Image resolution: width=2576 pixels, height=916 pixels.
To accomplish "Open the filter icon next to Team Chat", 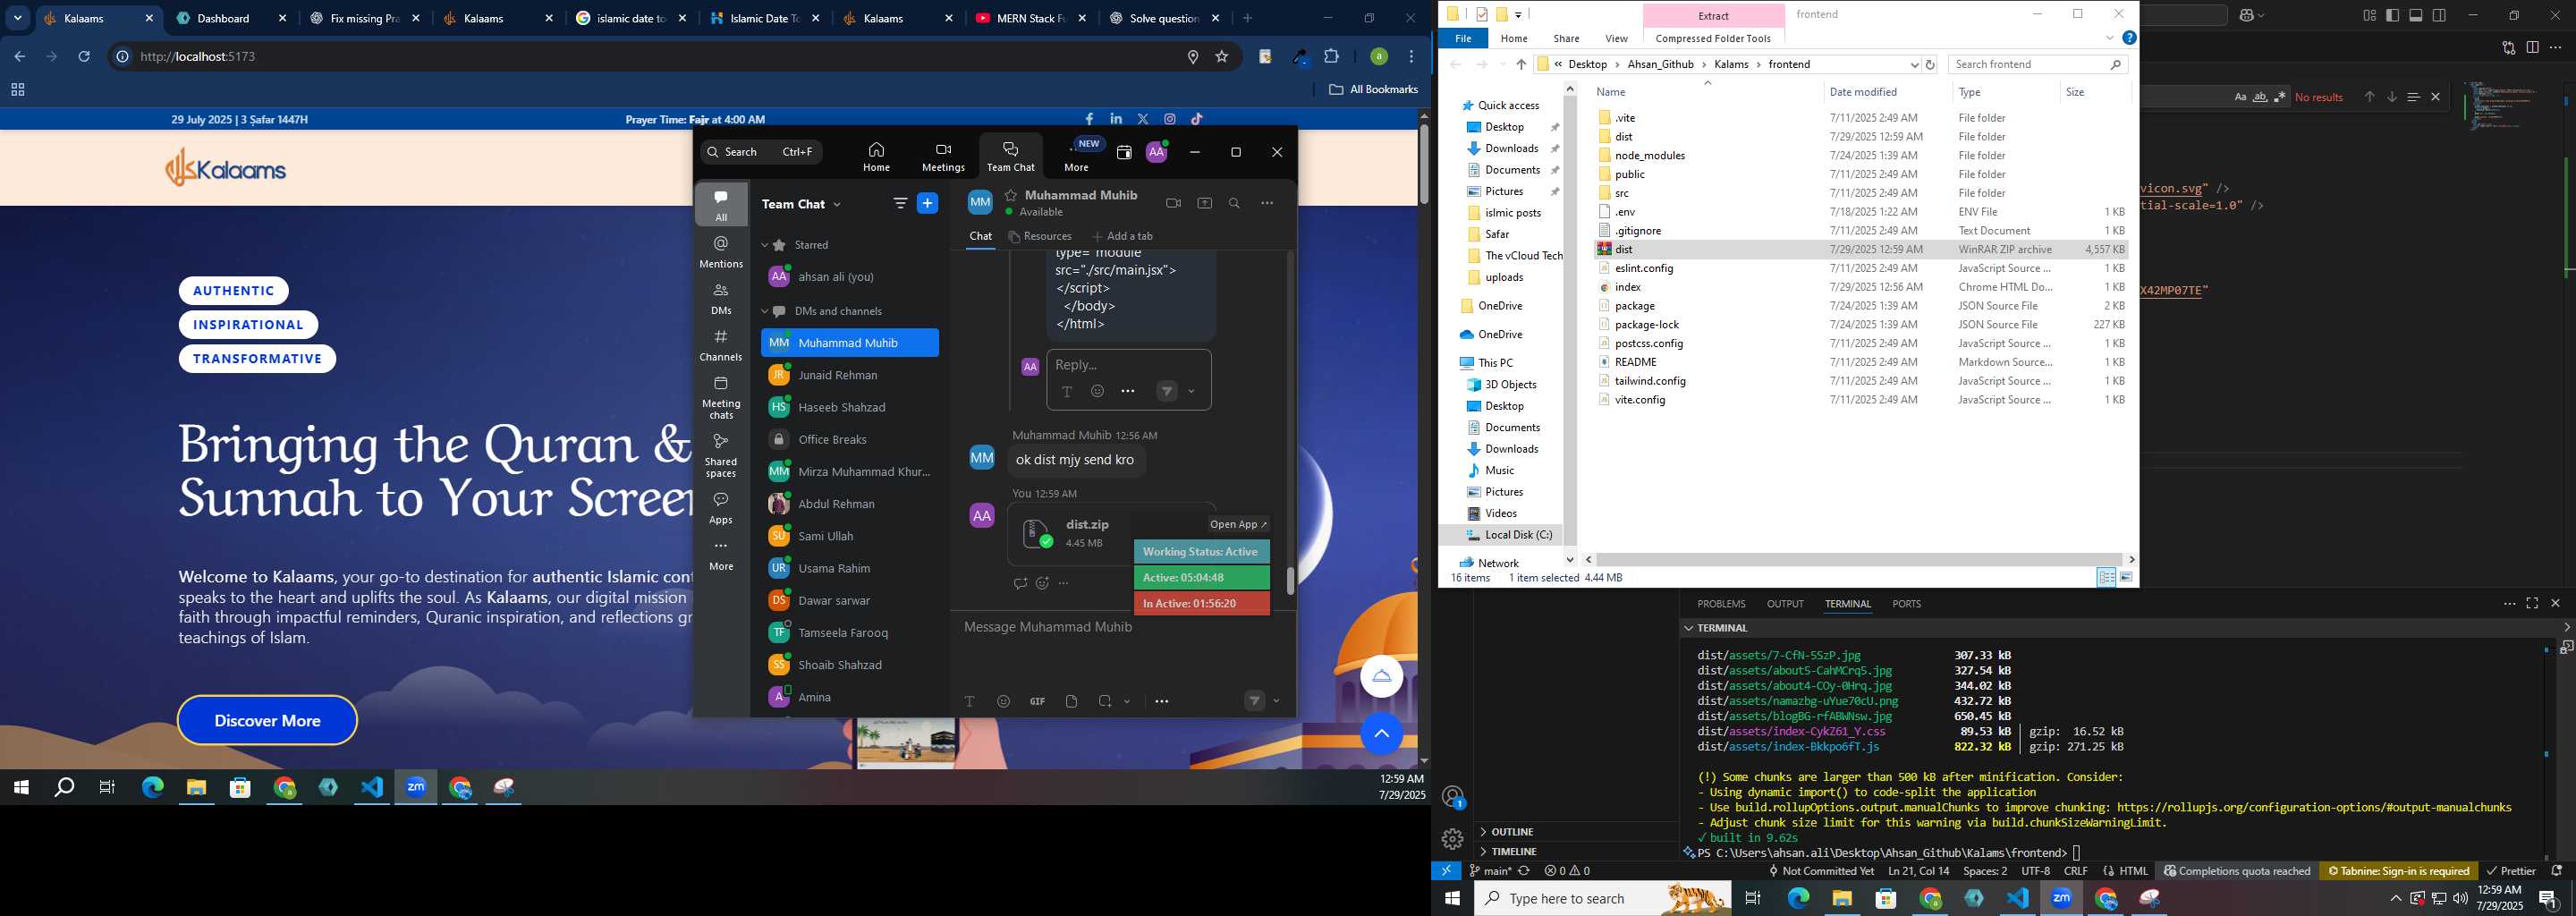I will (900, 203).
